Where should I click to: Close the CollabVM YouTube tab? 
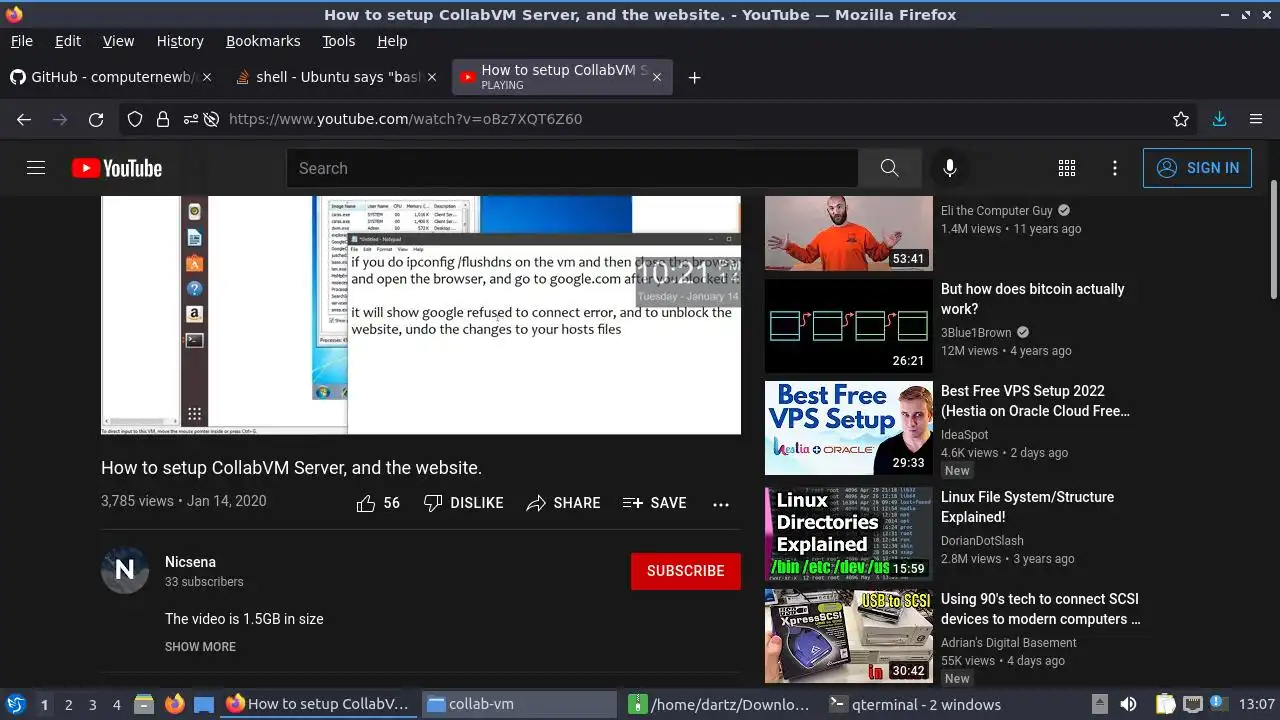656,77
